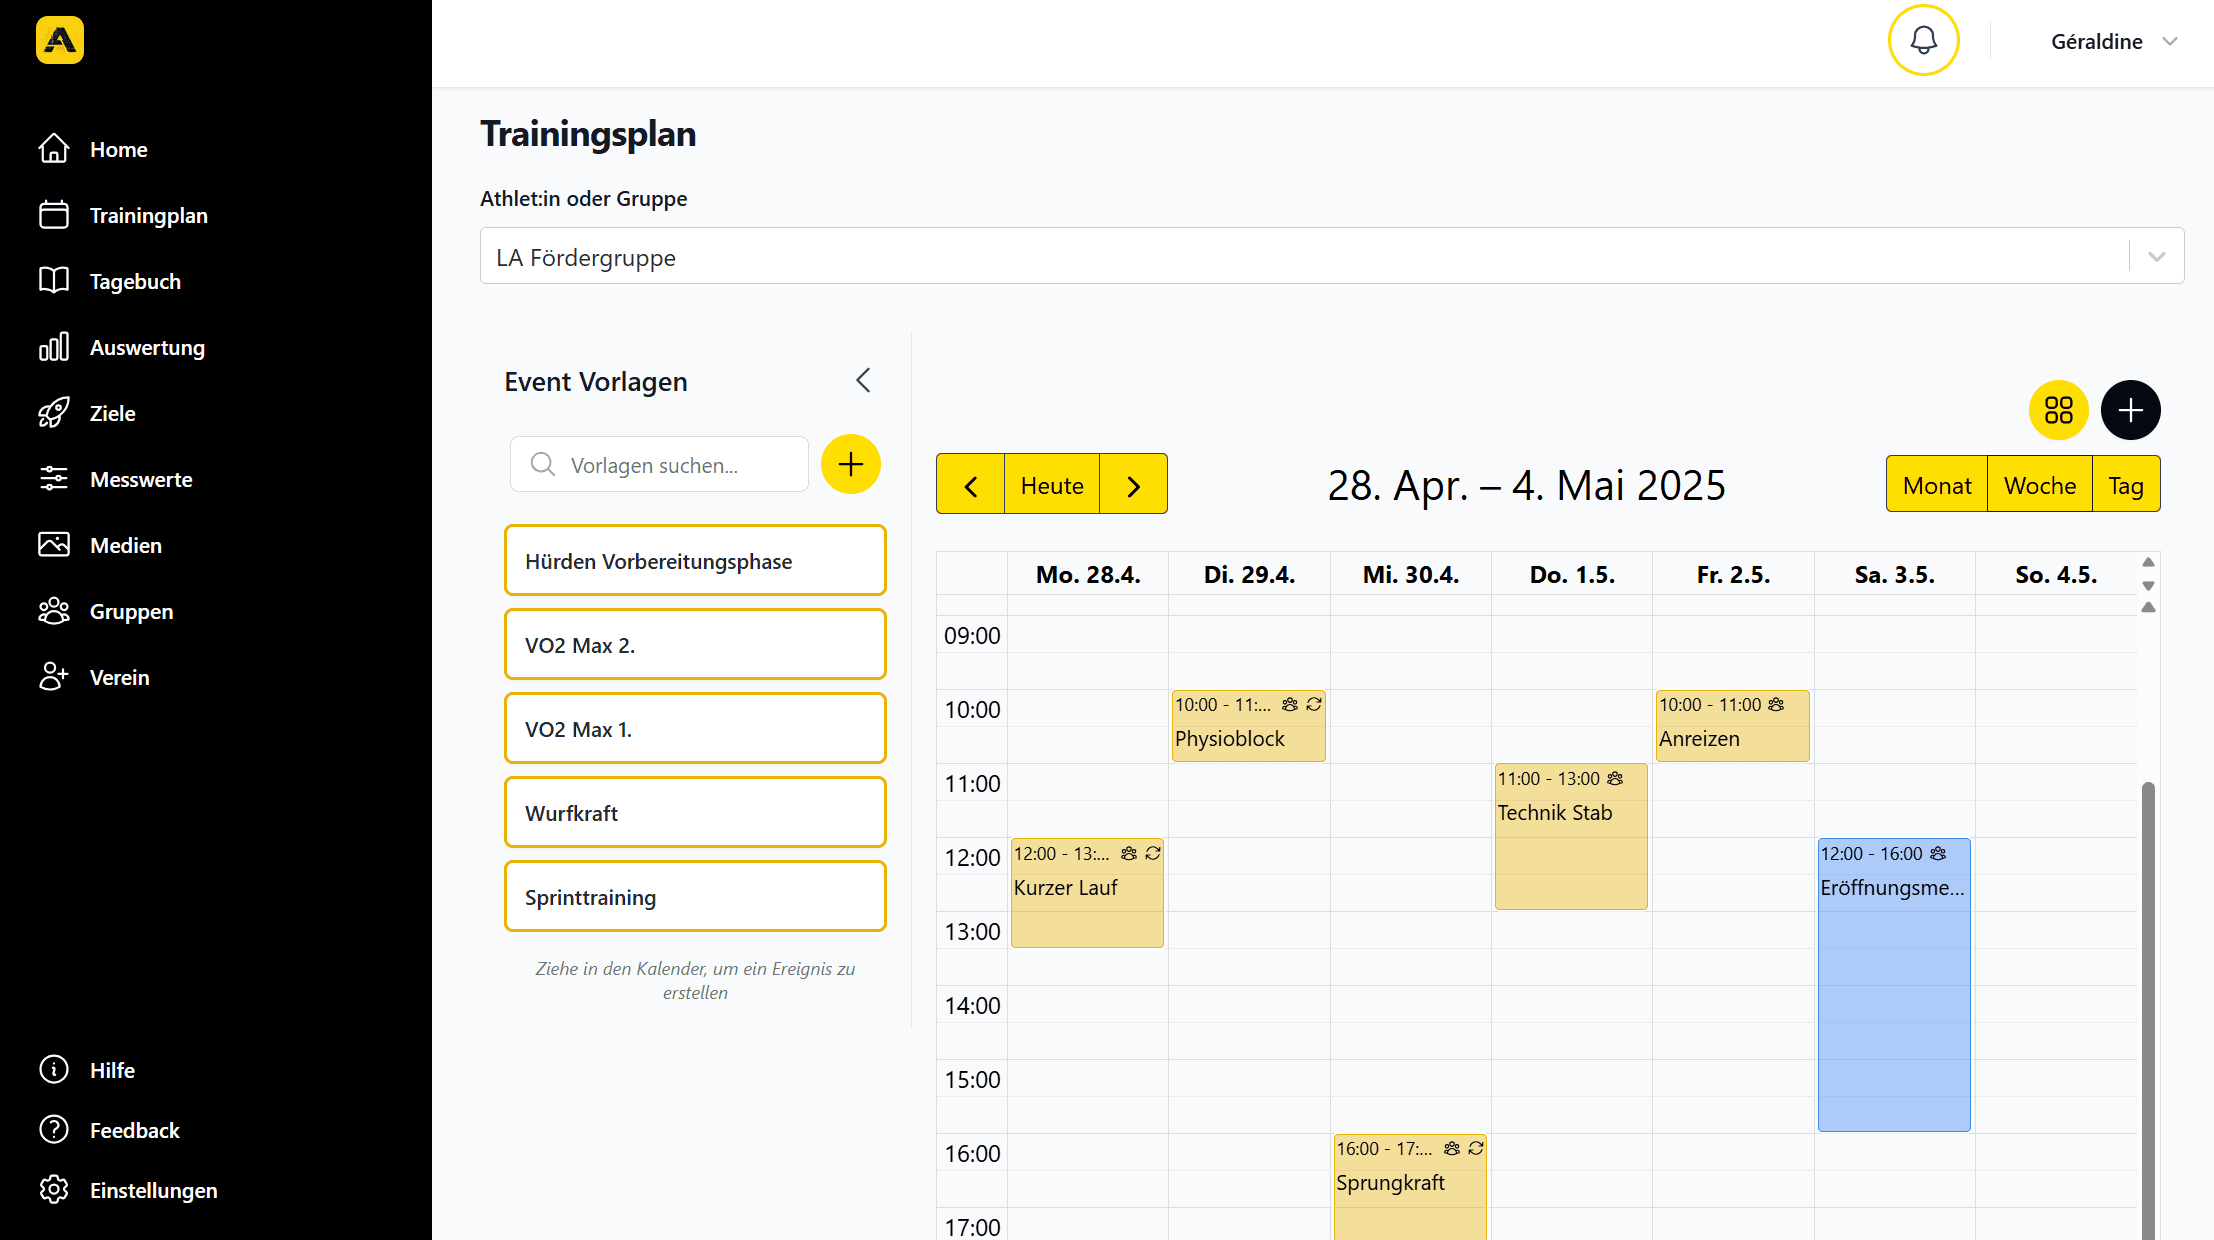
Task: Focus the Vorlagen suchen input field
Action: tap(659, 464)
